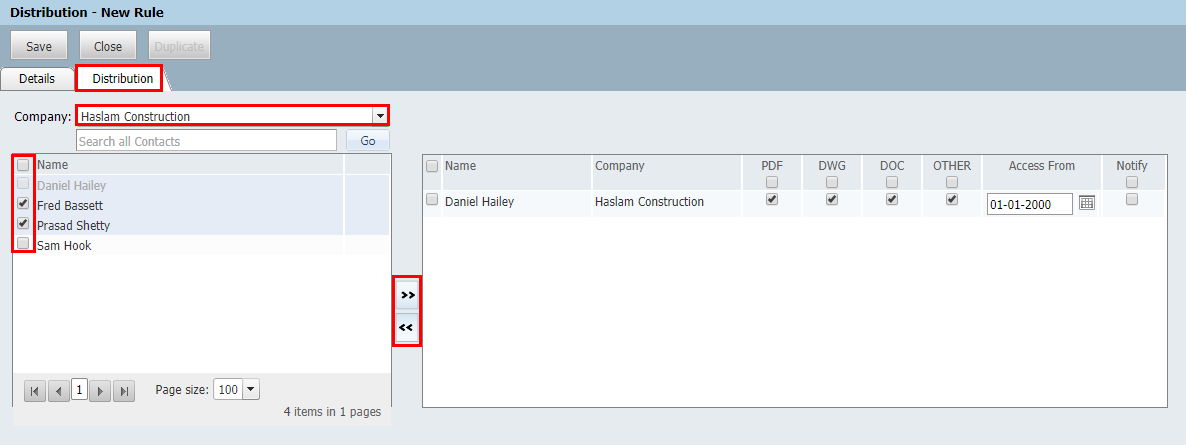The height and width of the screenshot is (445, 1186).
Task: Enable Notify for Daniel Hailey
Action: pyautogui.click(x=1131, y=200)
